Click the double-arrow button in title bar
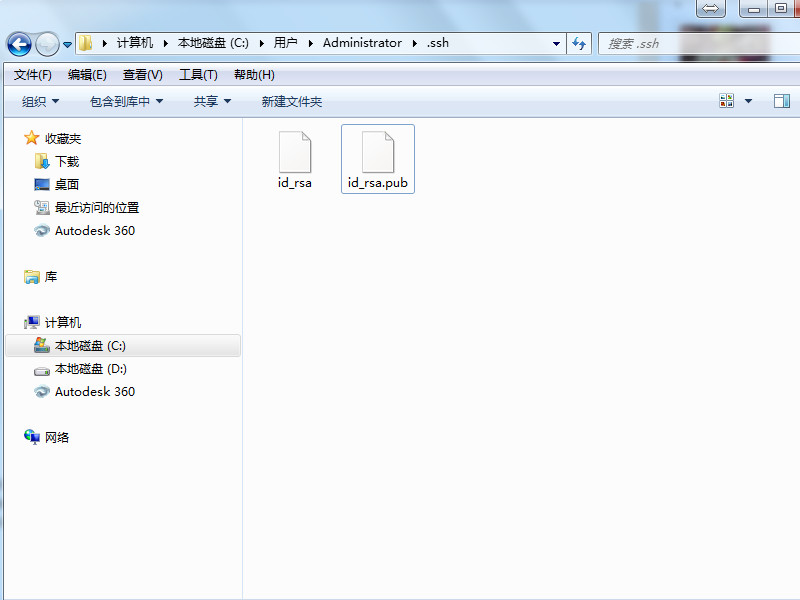Image resolution: width=800 pixels, height=600 pixels. coord(711,8)
